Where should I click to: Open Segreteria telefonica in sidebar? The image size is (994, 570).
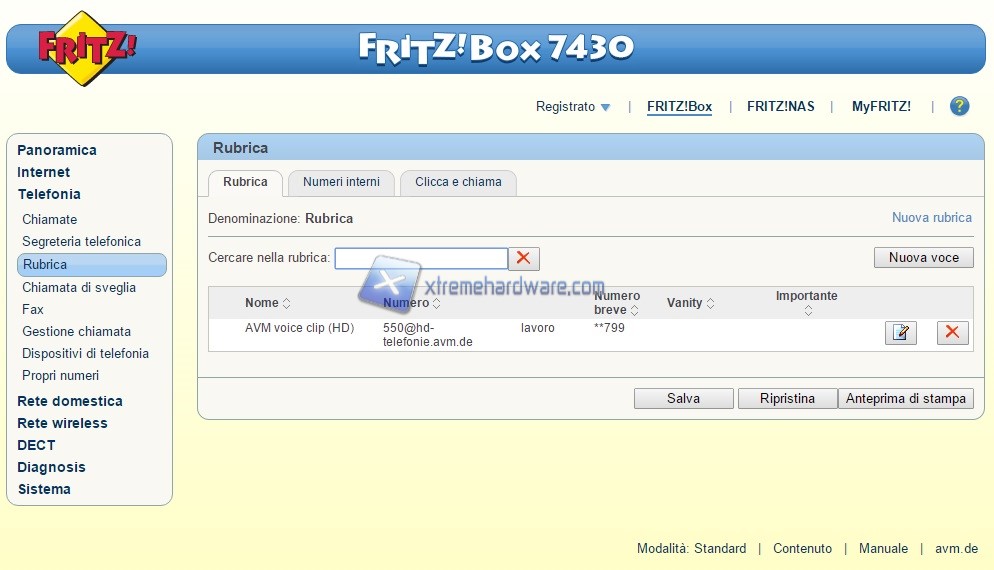[x=81, y=241]
